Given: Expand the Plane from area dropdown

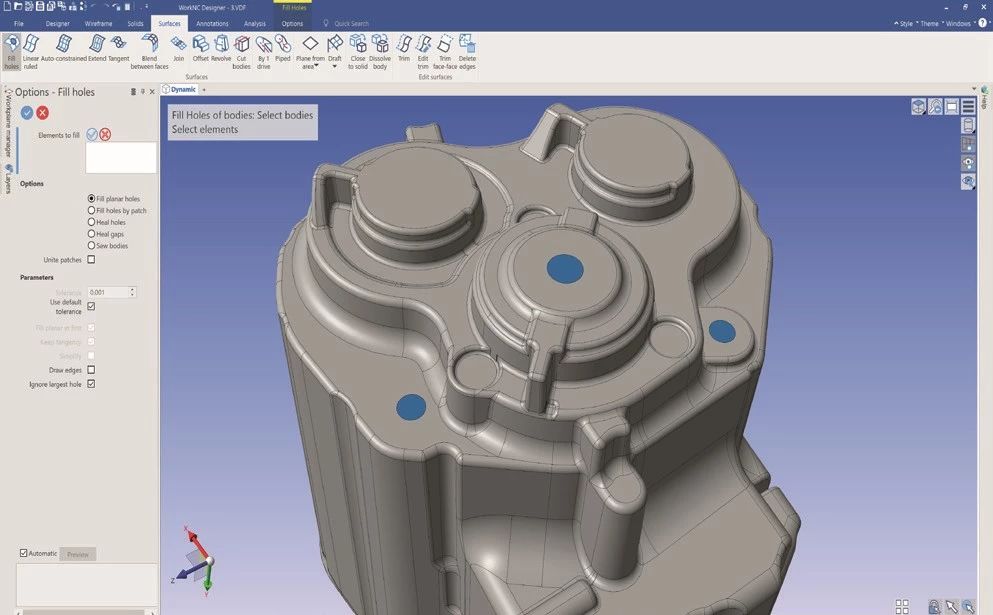Looking at the screenshot, I should point(315,67).
